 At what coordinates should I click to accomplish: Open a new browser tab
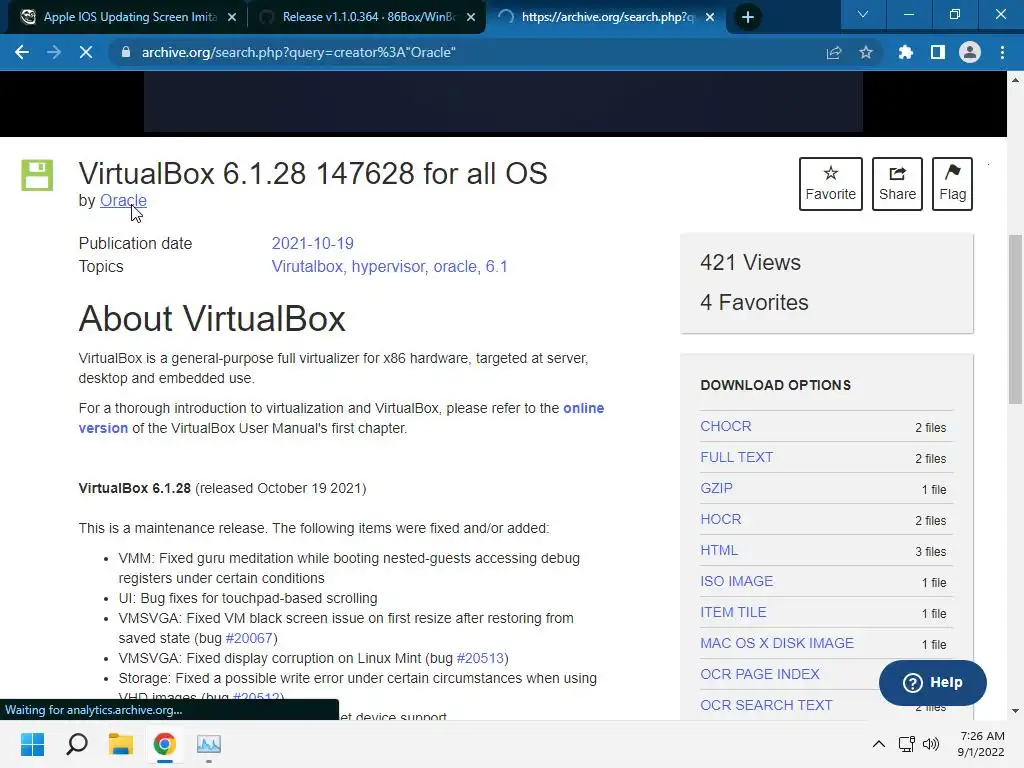click(x=748, y=17)
